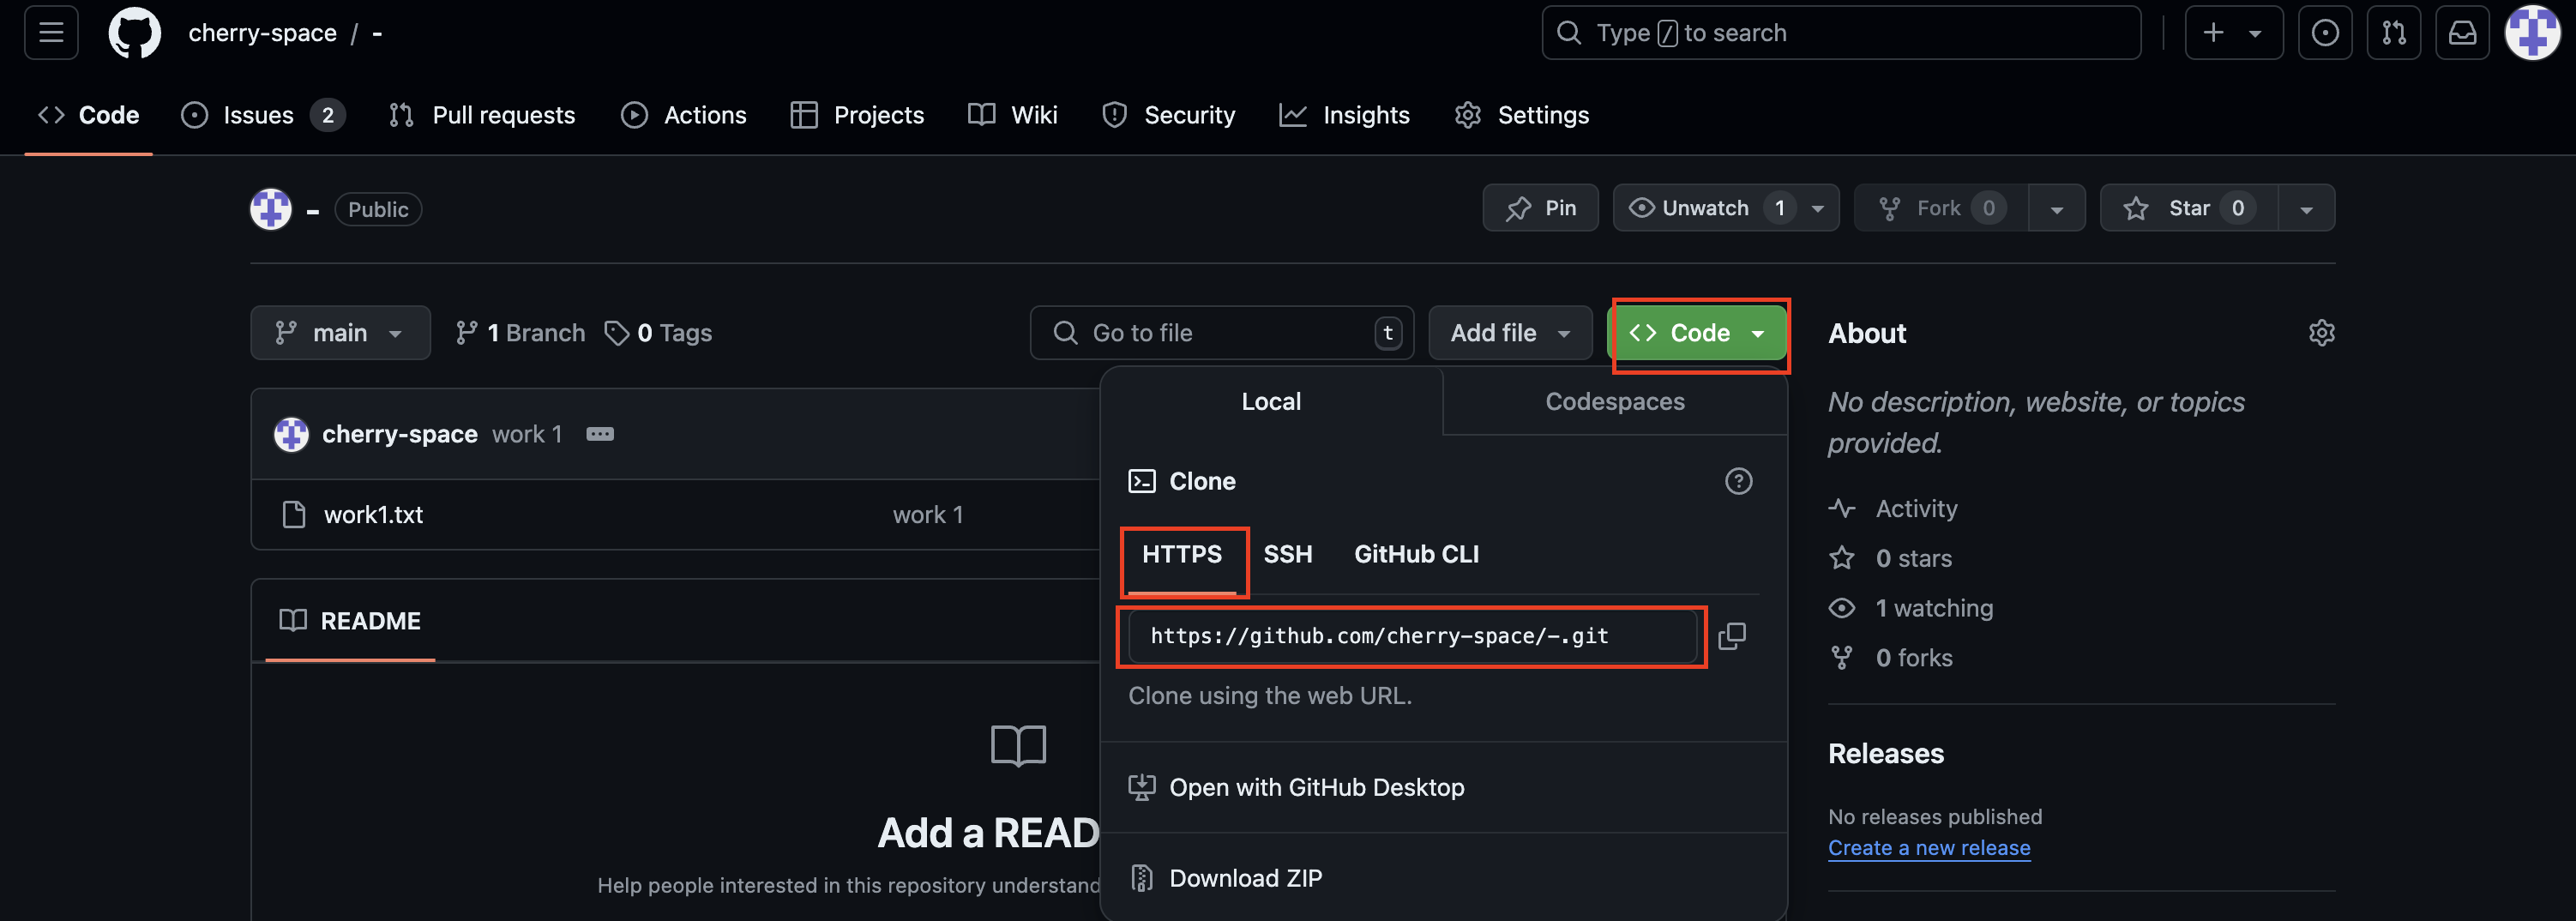View the 0 Tags list

point(658,333)
